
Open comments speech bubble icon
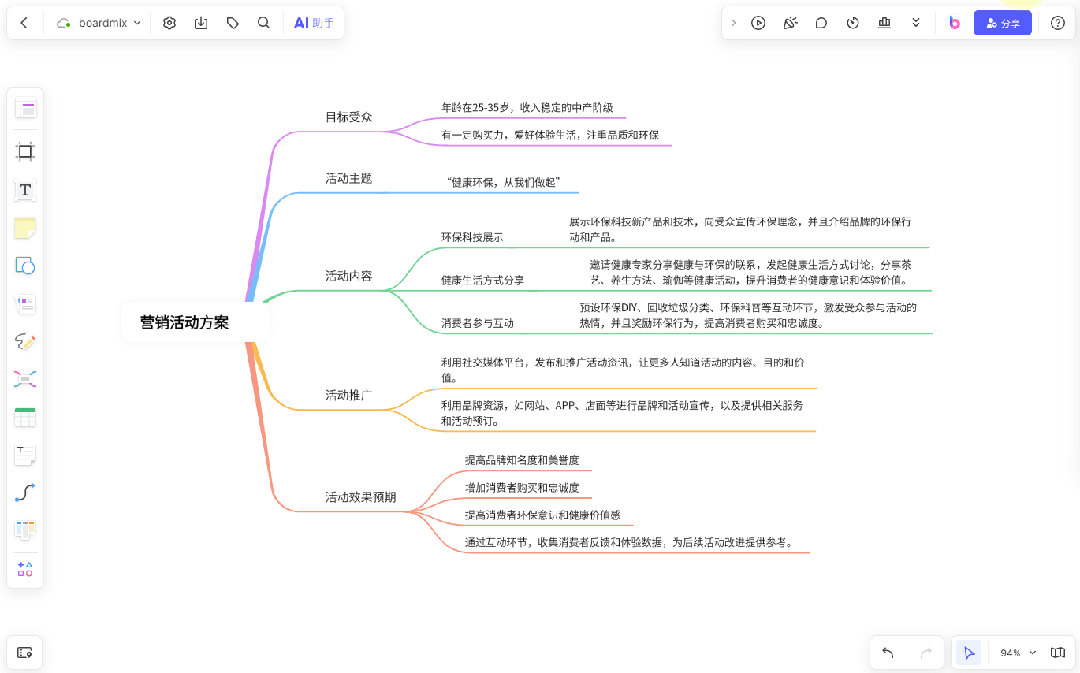click(x=821, y=23)
